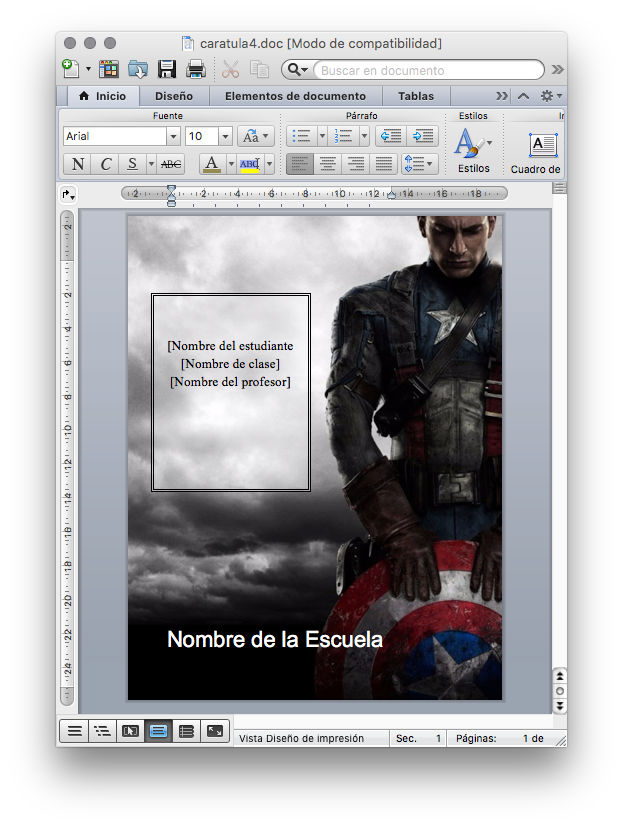Expand the toolbar overflow chevron
The height and width of the screenshot is (827, 623).
(x=557, y=70)
